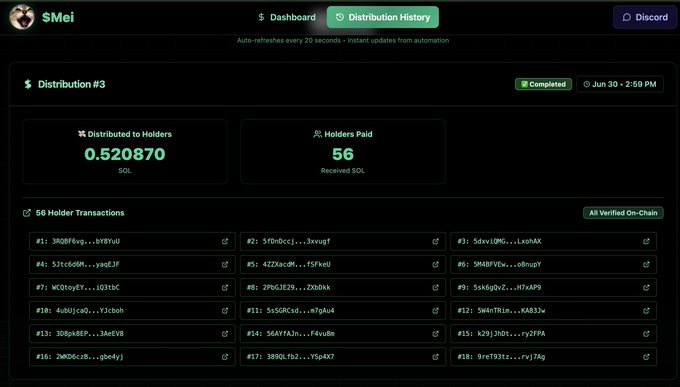Click the Jun 30 2:59 PM timestamp
Image resolution: width=680 pixels, height=387 pixels.
[x=620, y=84]
